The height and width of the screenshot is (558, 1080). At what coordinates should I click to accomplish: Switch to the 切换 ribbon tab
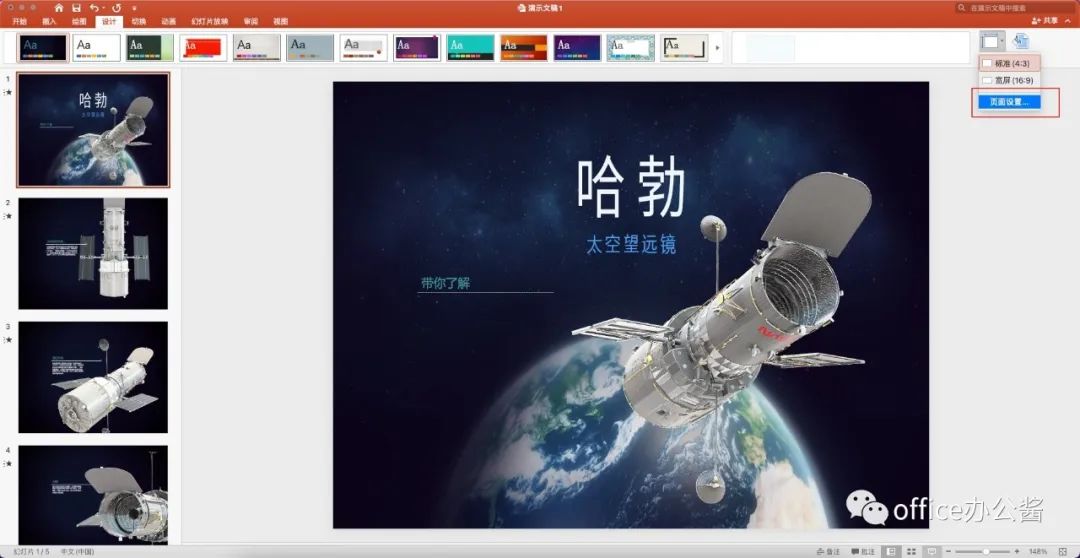pos(138,21)
